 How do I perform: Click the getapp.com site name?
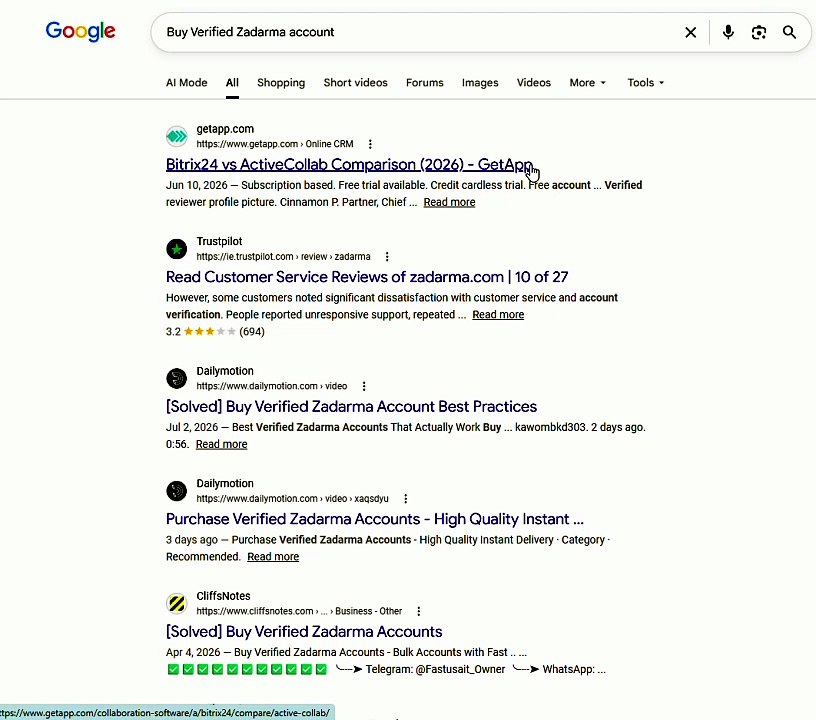[225, 129]
